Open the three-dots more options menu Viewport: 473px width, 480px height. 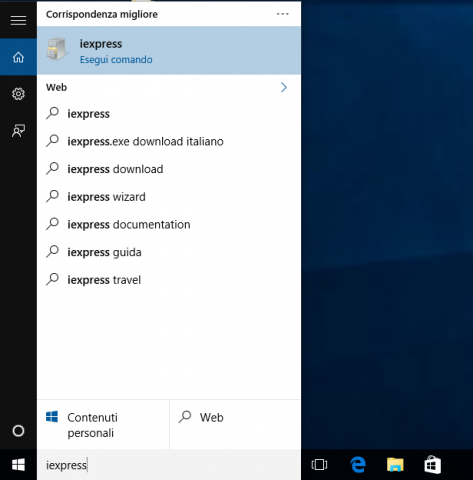point(282,14)
